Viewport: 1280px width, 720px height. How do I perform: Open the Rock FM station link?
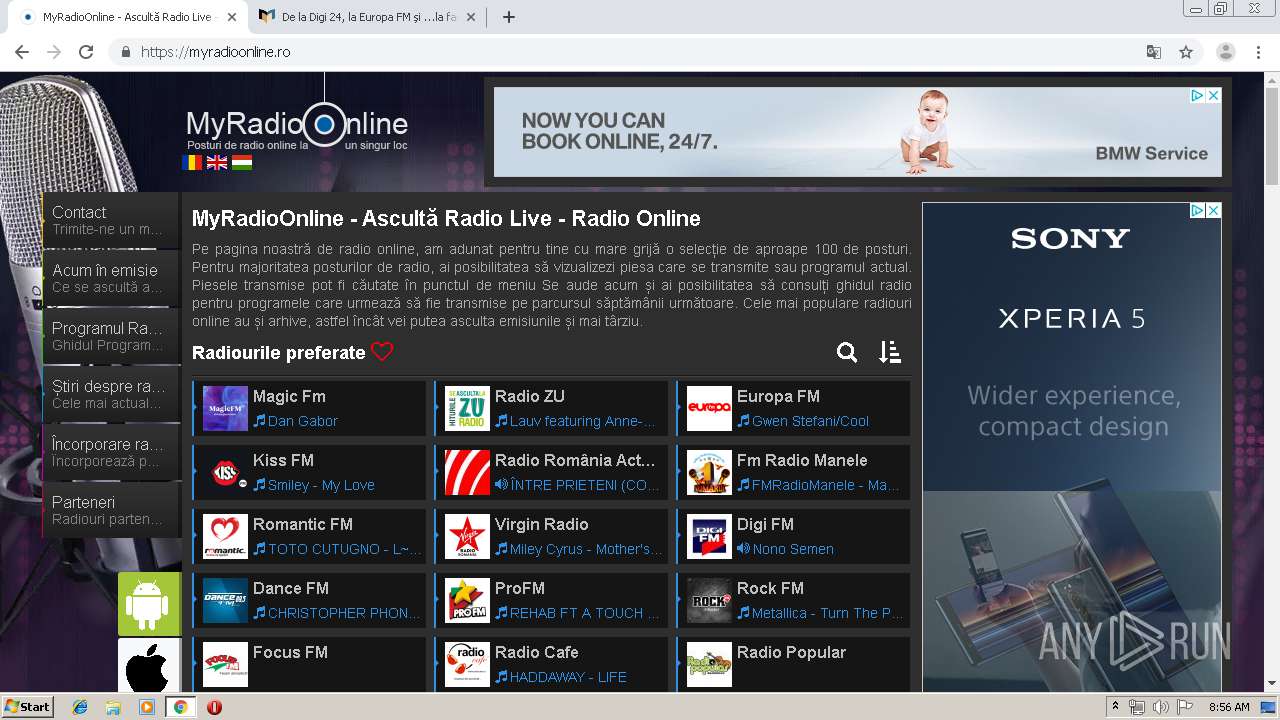click(x=770, y=588)
